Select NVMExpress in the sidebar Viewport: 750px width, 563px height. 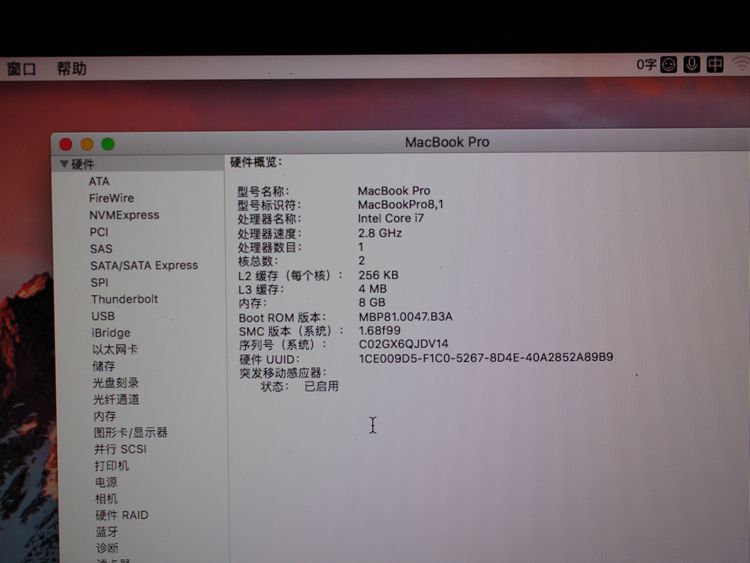[x=124, y=215]
